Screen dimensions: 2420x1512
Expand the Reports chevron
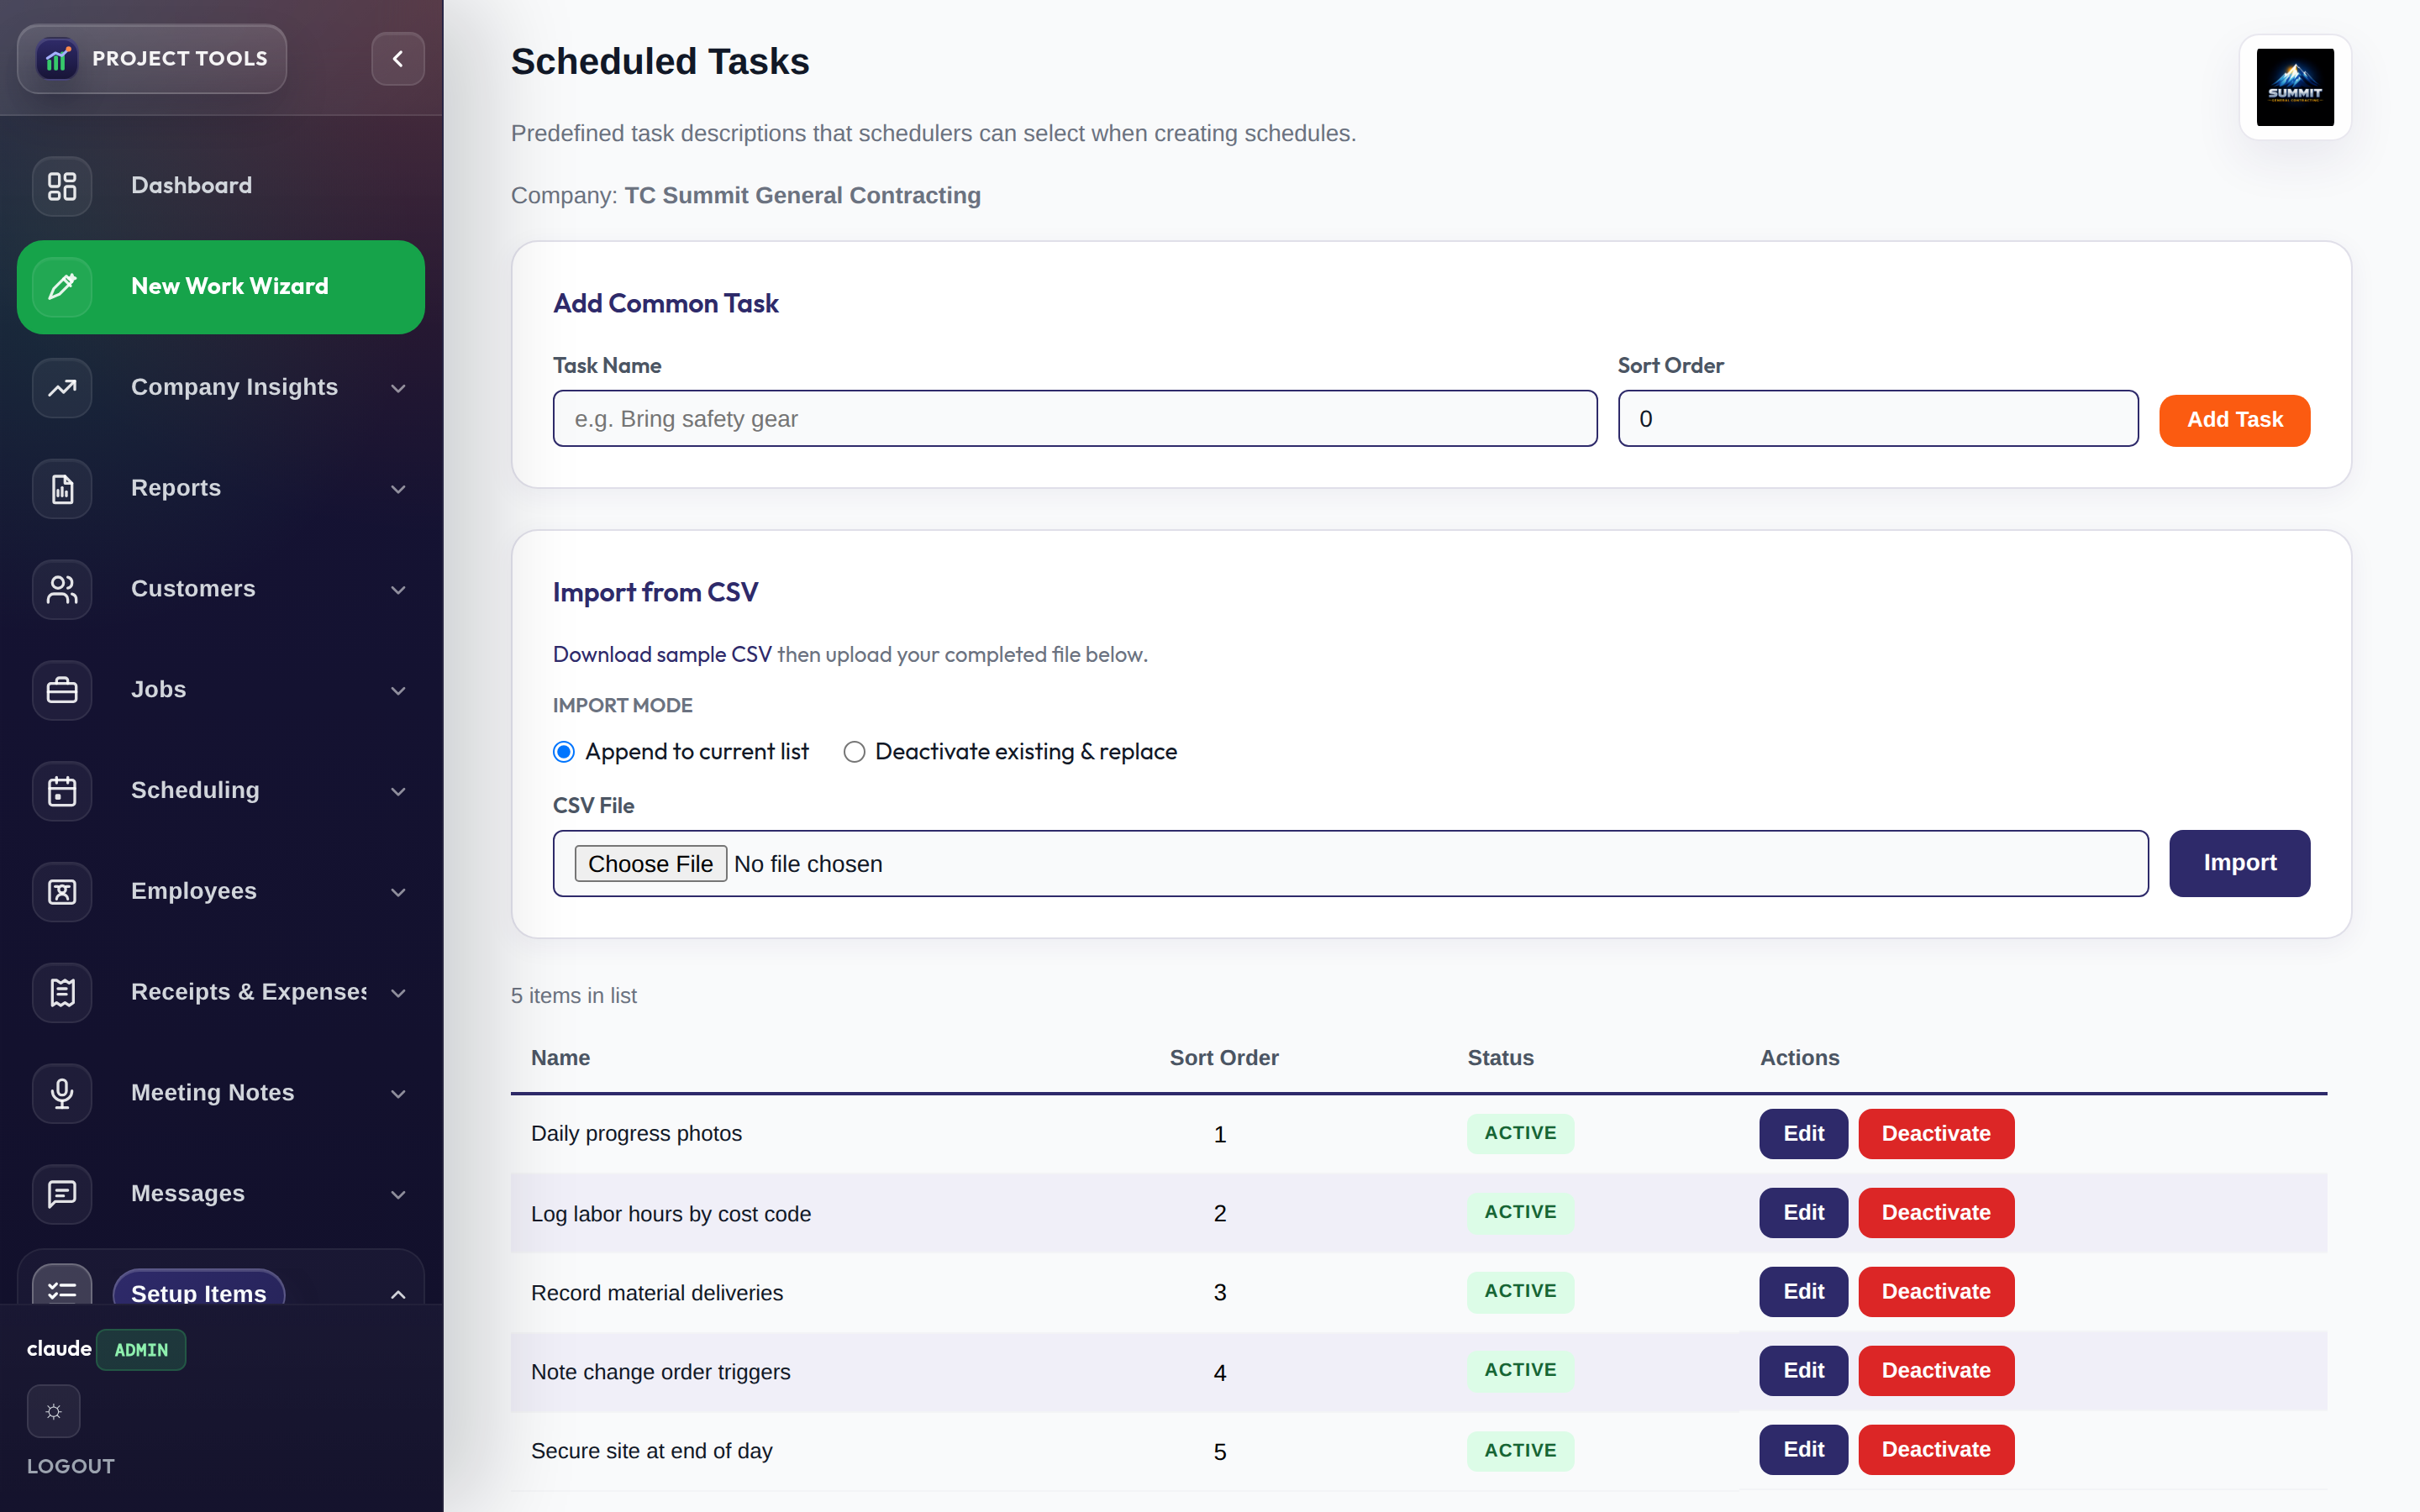398,489
